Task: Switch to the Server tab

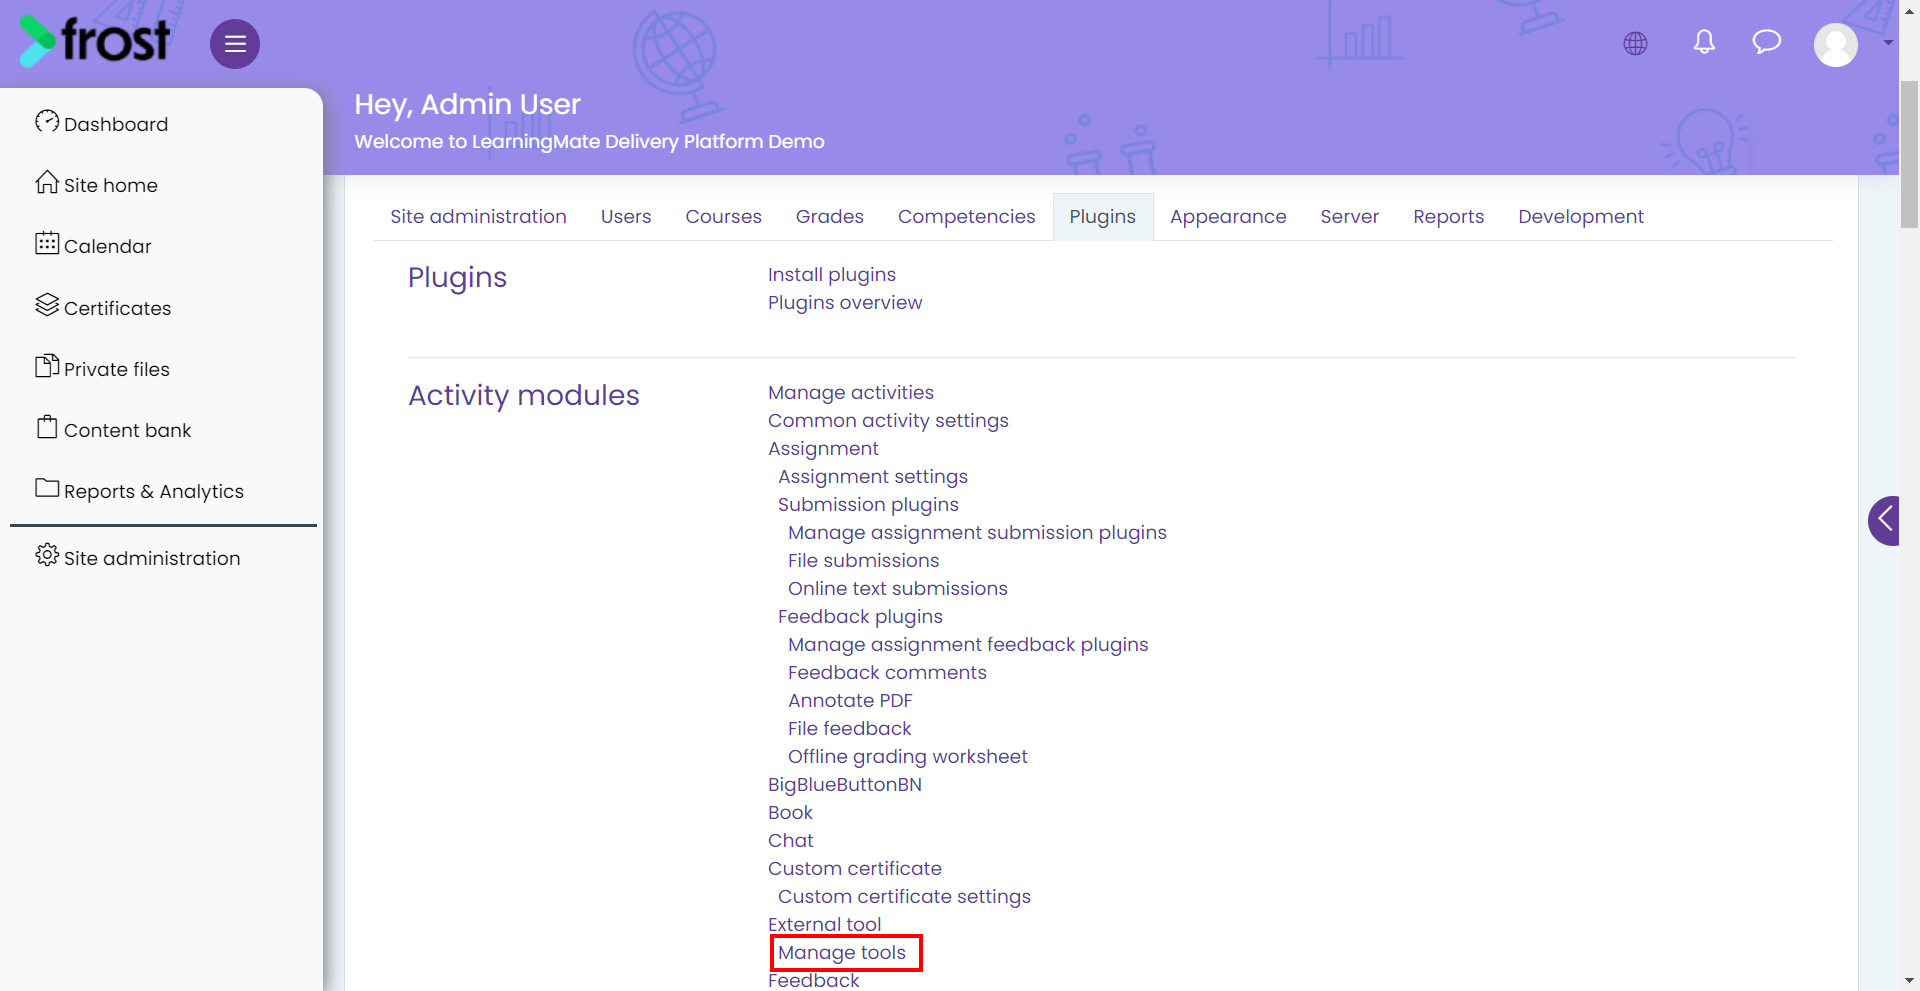Action: click(x=1349, y=216)
